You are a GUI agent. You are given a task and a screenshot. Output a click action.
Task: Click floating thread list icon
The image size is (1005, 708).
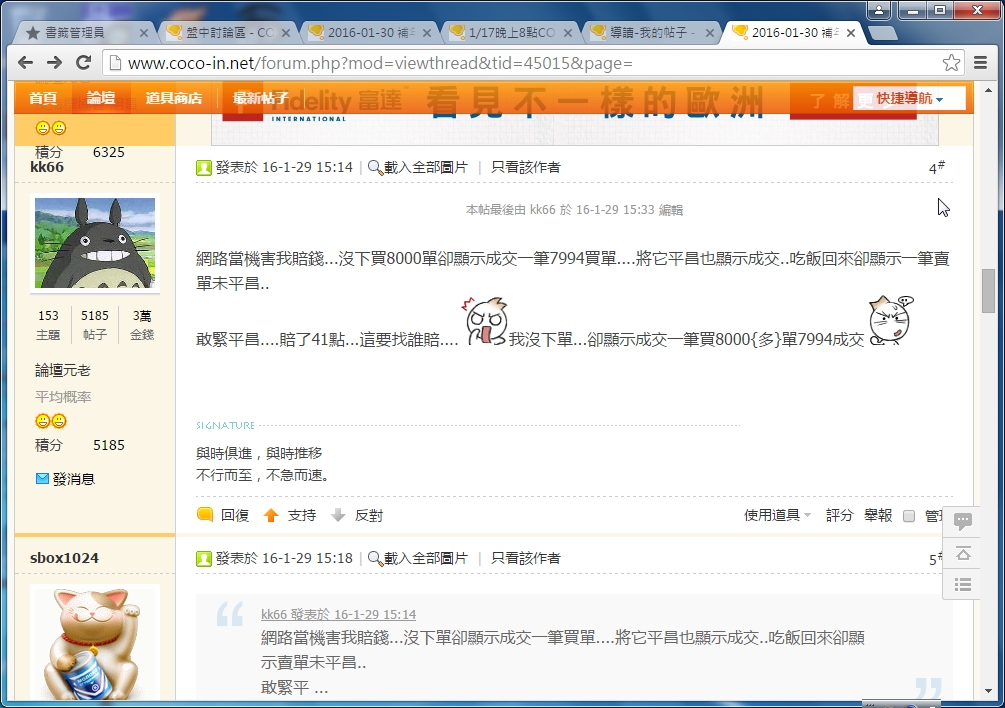[962, 584]
